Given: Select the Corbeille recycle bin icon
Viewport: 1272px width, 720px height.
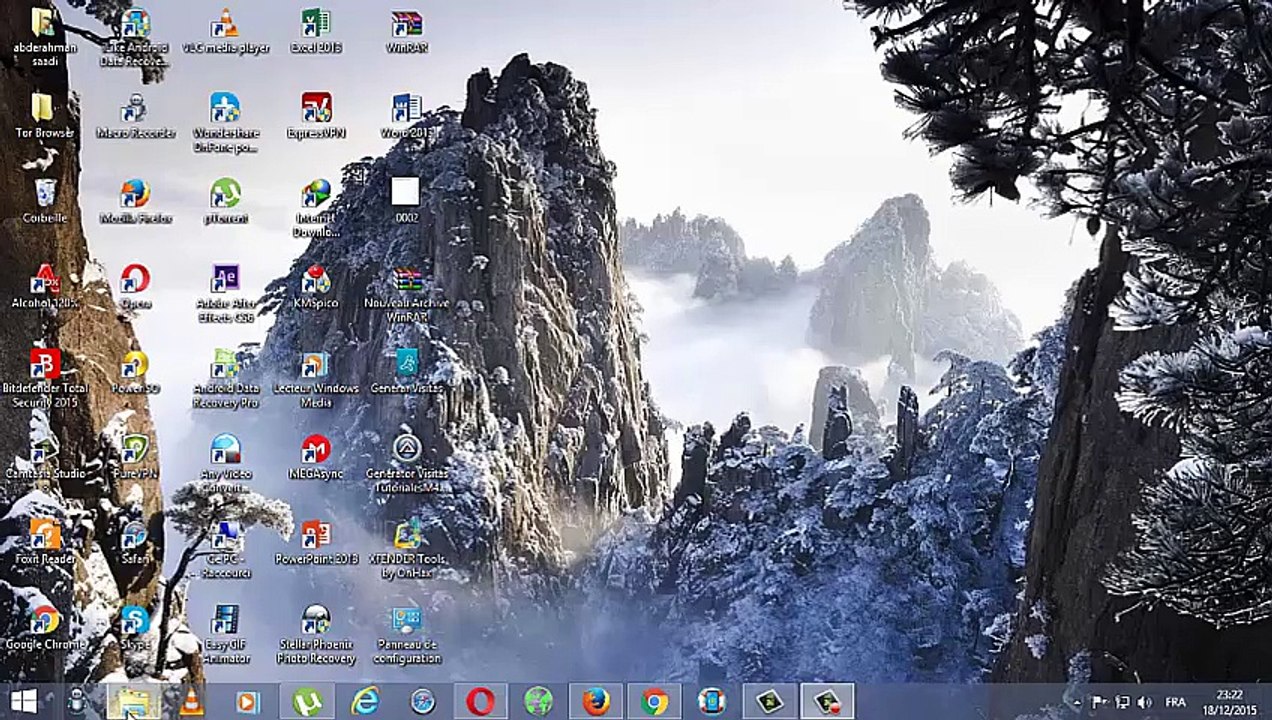Looking at the screenshot, I should click(45, 200).
